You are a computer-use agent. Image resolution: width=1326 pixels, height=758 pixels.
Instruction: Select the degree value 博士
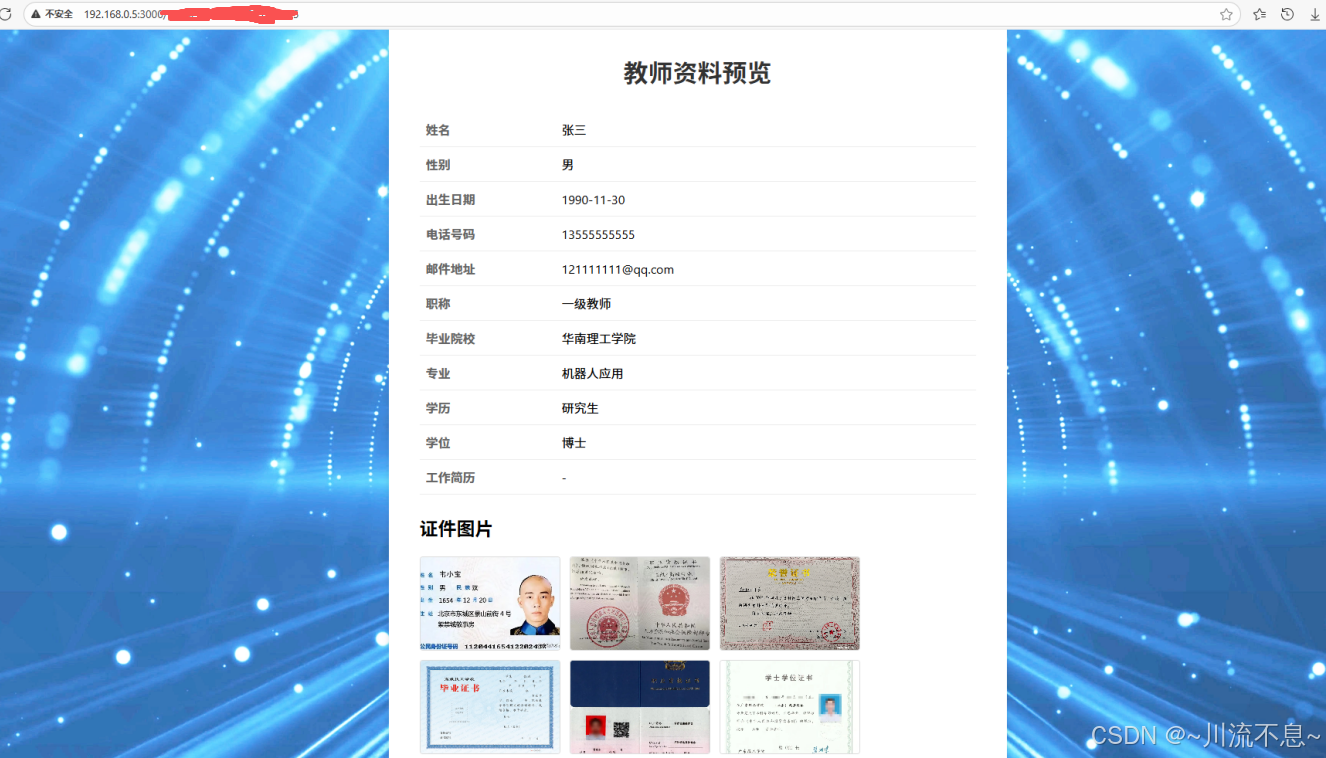(x=574, y=443)
